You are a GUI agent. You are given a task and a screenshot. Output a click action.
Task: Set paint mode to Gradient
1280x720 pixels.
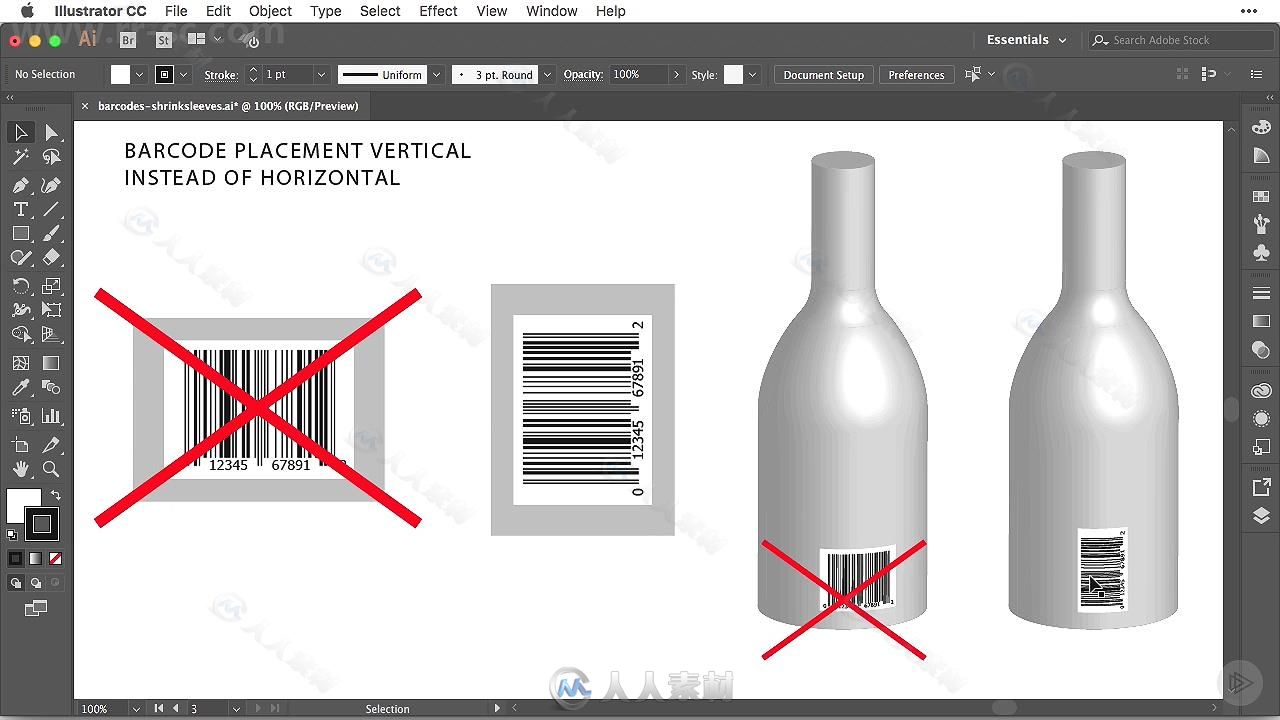click(x=35, y=559)
